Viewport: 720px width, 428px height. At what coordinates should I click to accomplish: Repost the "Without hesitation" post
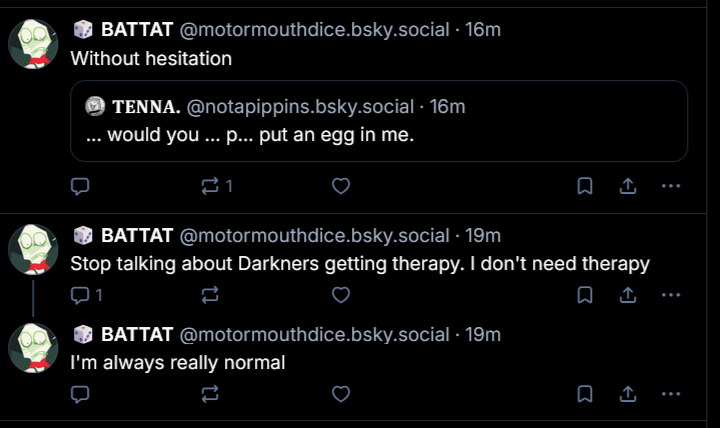tap(211, 186)
